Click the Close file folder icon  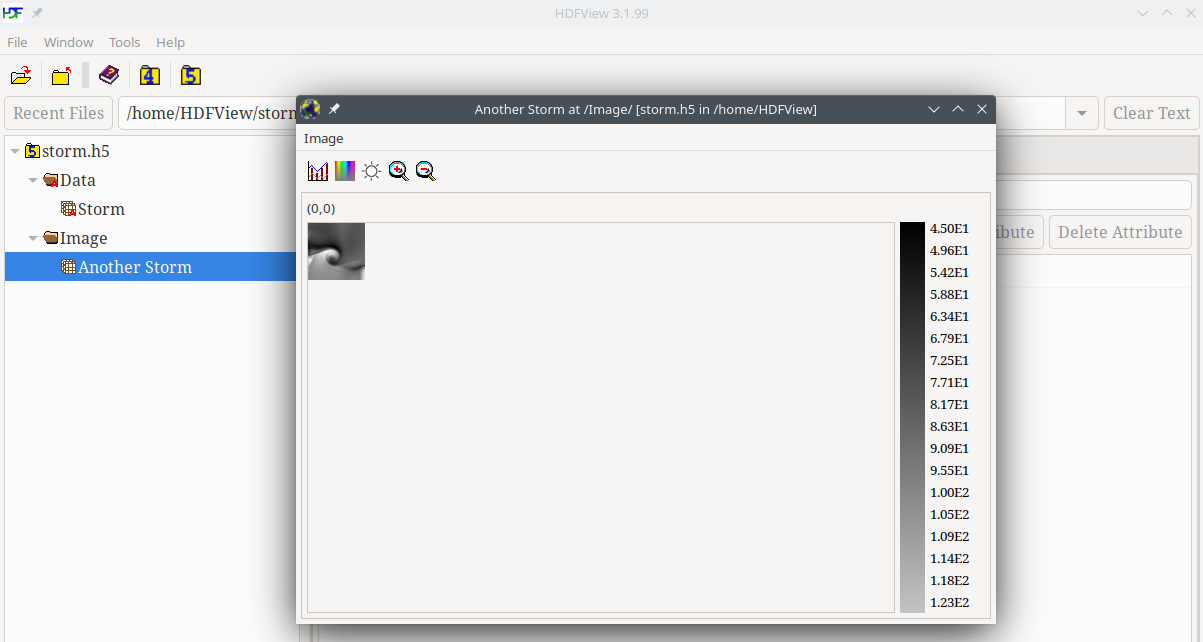coord(62,76)
